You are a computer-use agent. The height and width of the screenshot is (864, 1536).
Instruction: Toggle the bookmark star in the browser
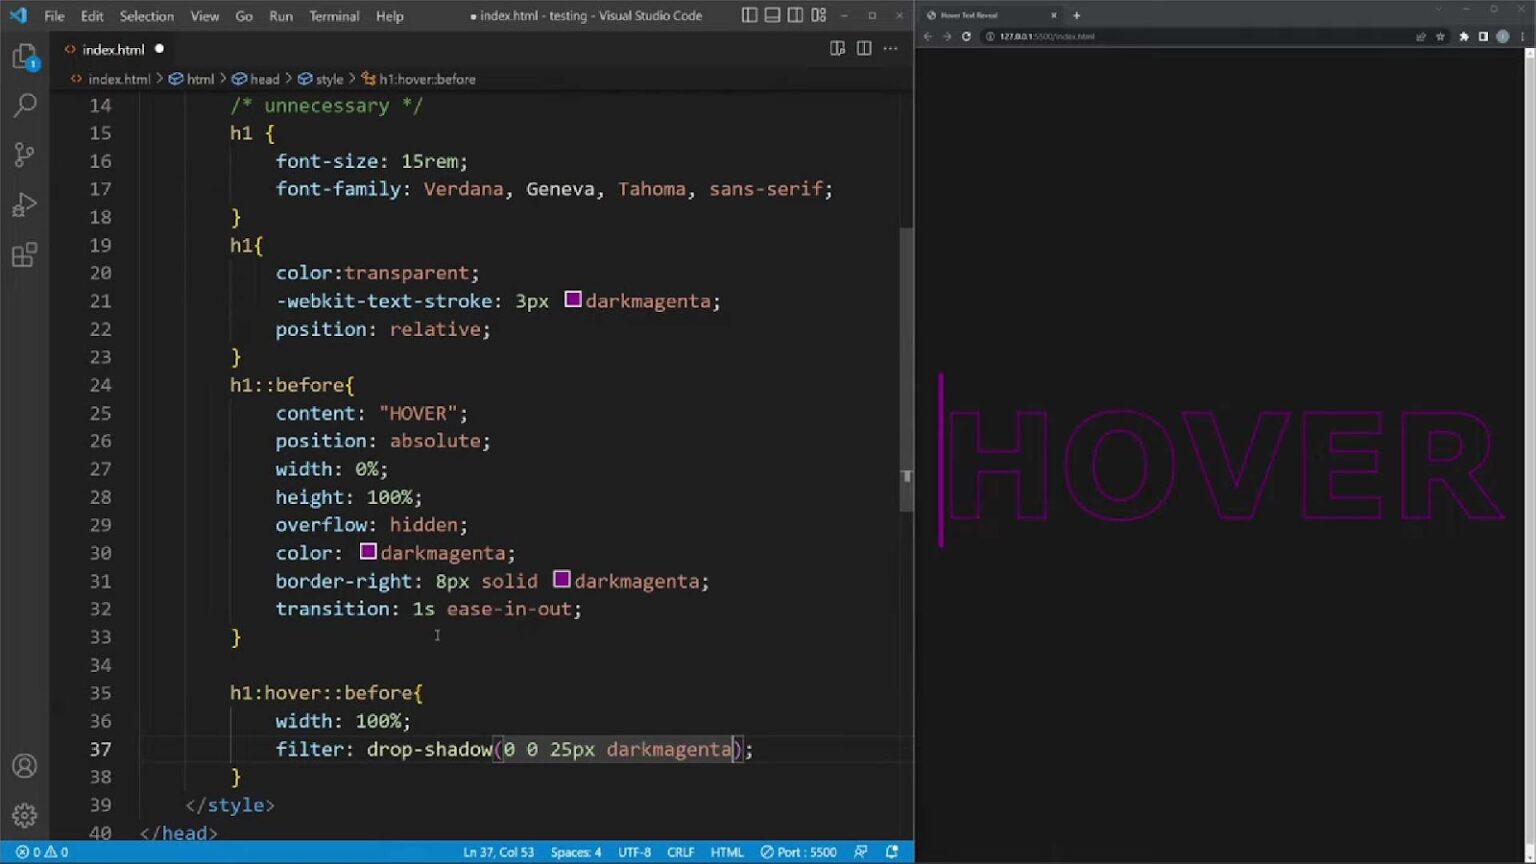(1440, 36)
